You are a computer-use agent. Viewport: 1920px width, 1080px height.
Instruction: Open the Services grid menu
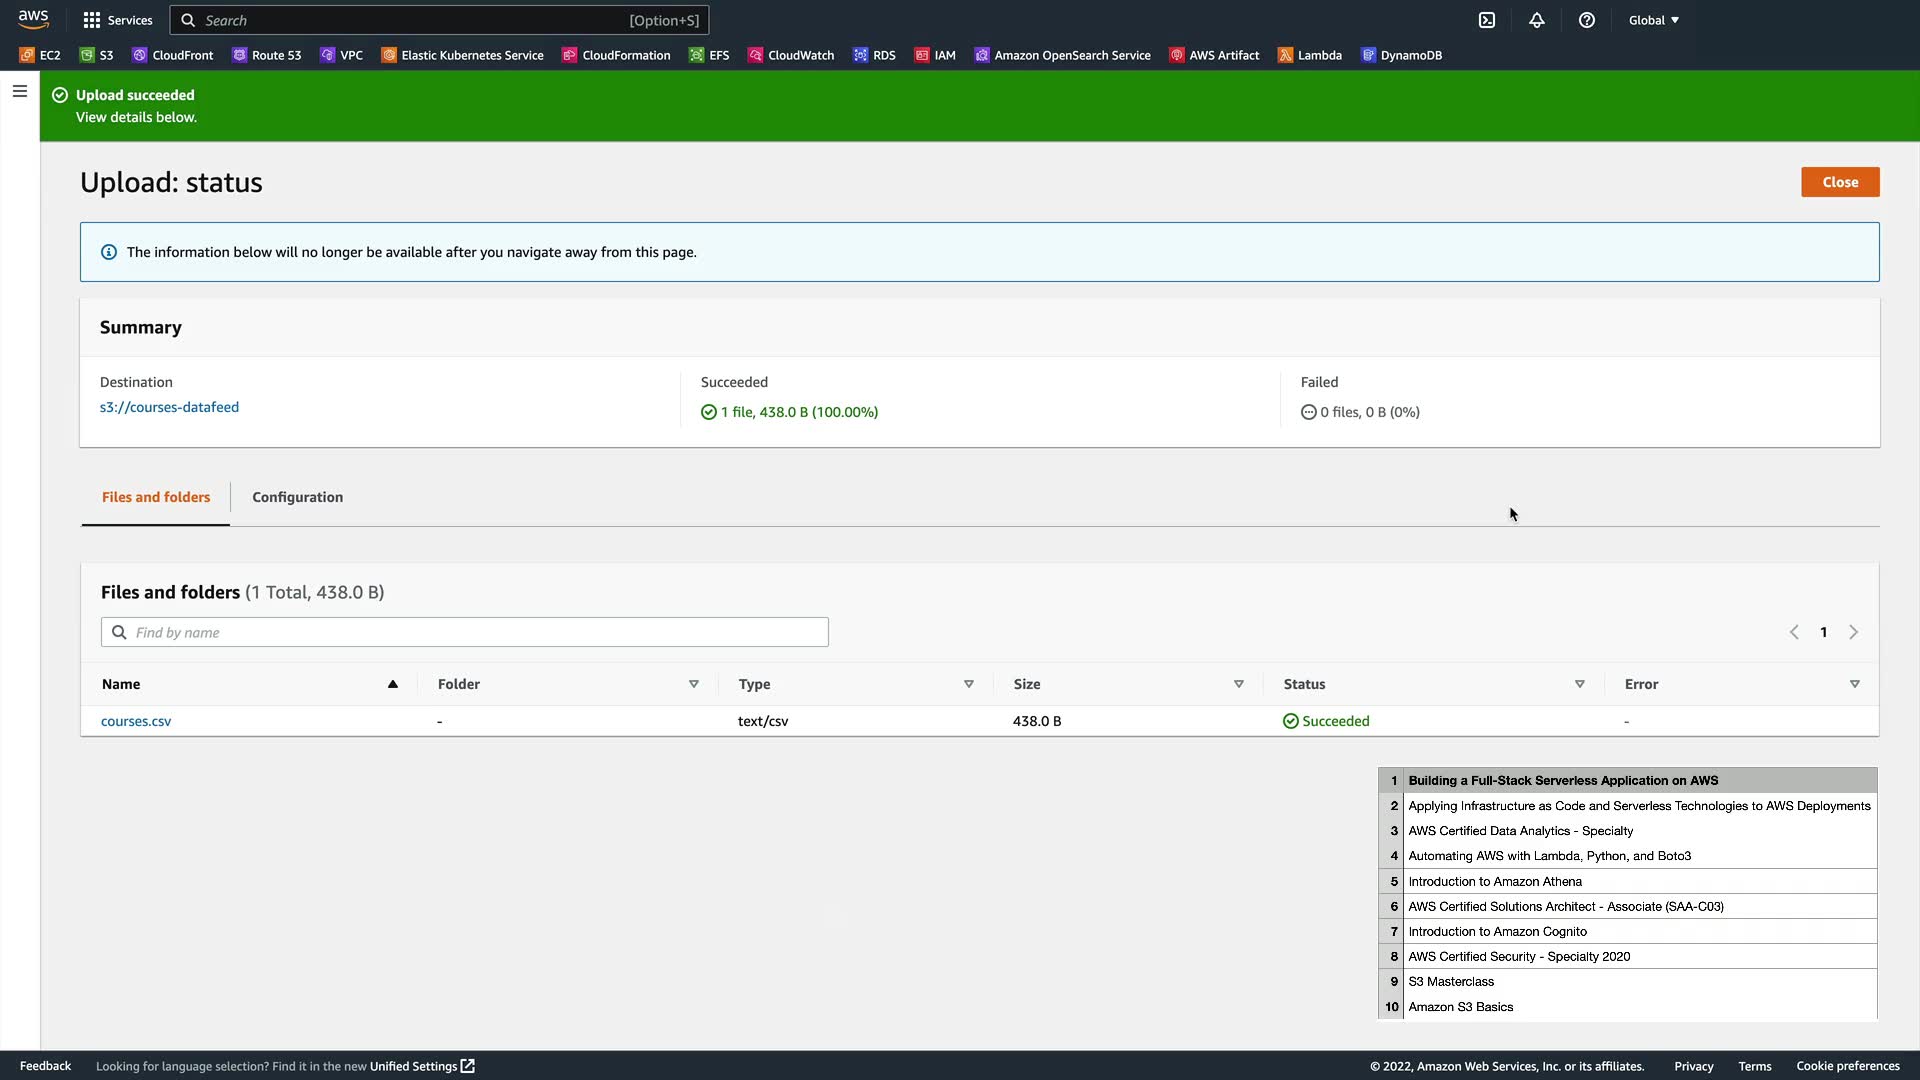pos(117,20)
